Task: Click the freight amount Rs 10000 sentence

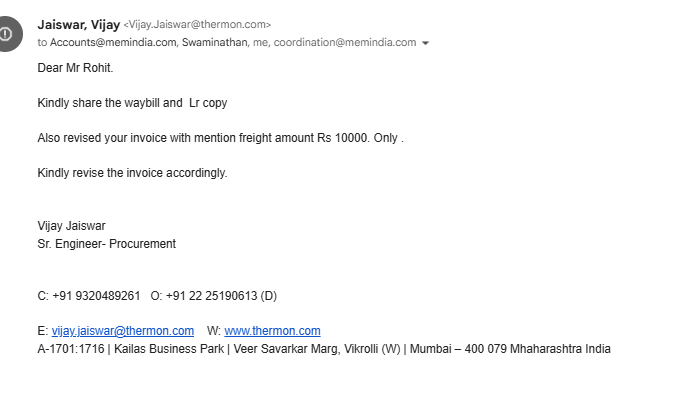Action: point(220,138)
